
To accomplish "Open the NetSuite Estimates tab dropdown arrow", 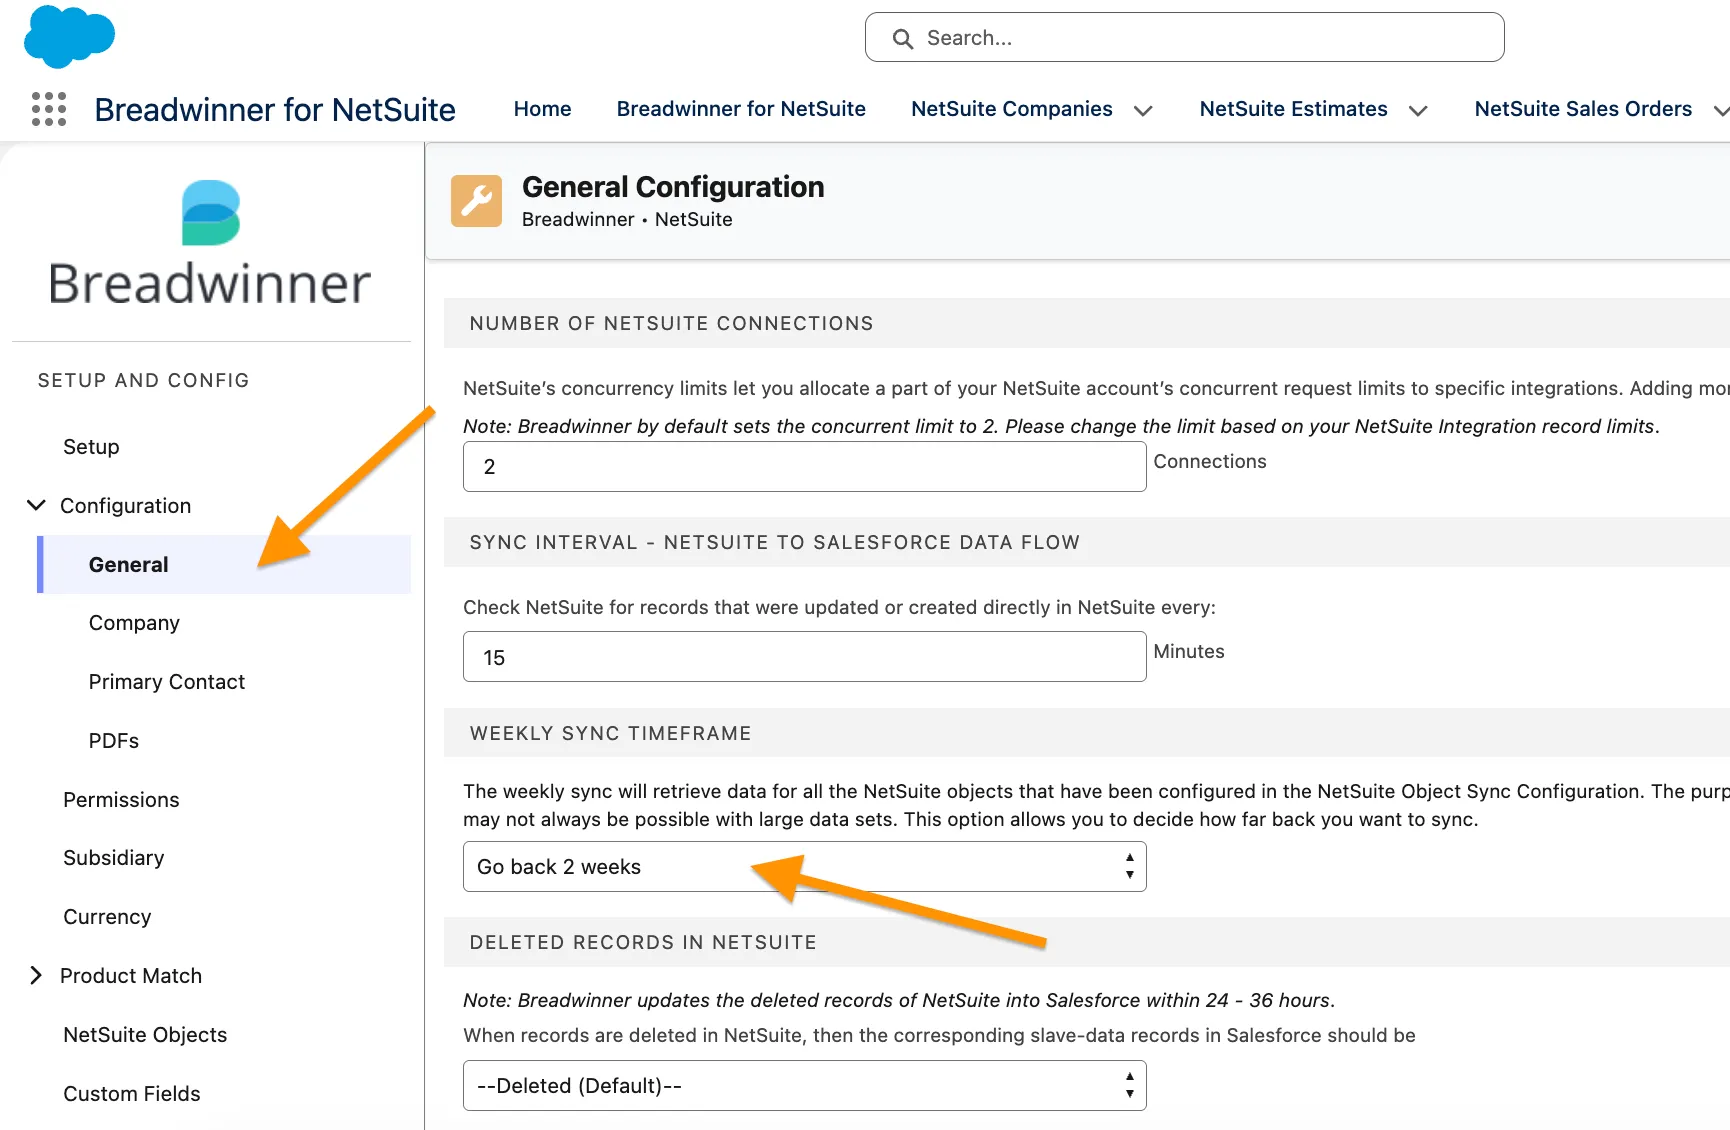I will coord(1418,110).
